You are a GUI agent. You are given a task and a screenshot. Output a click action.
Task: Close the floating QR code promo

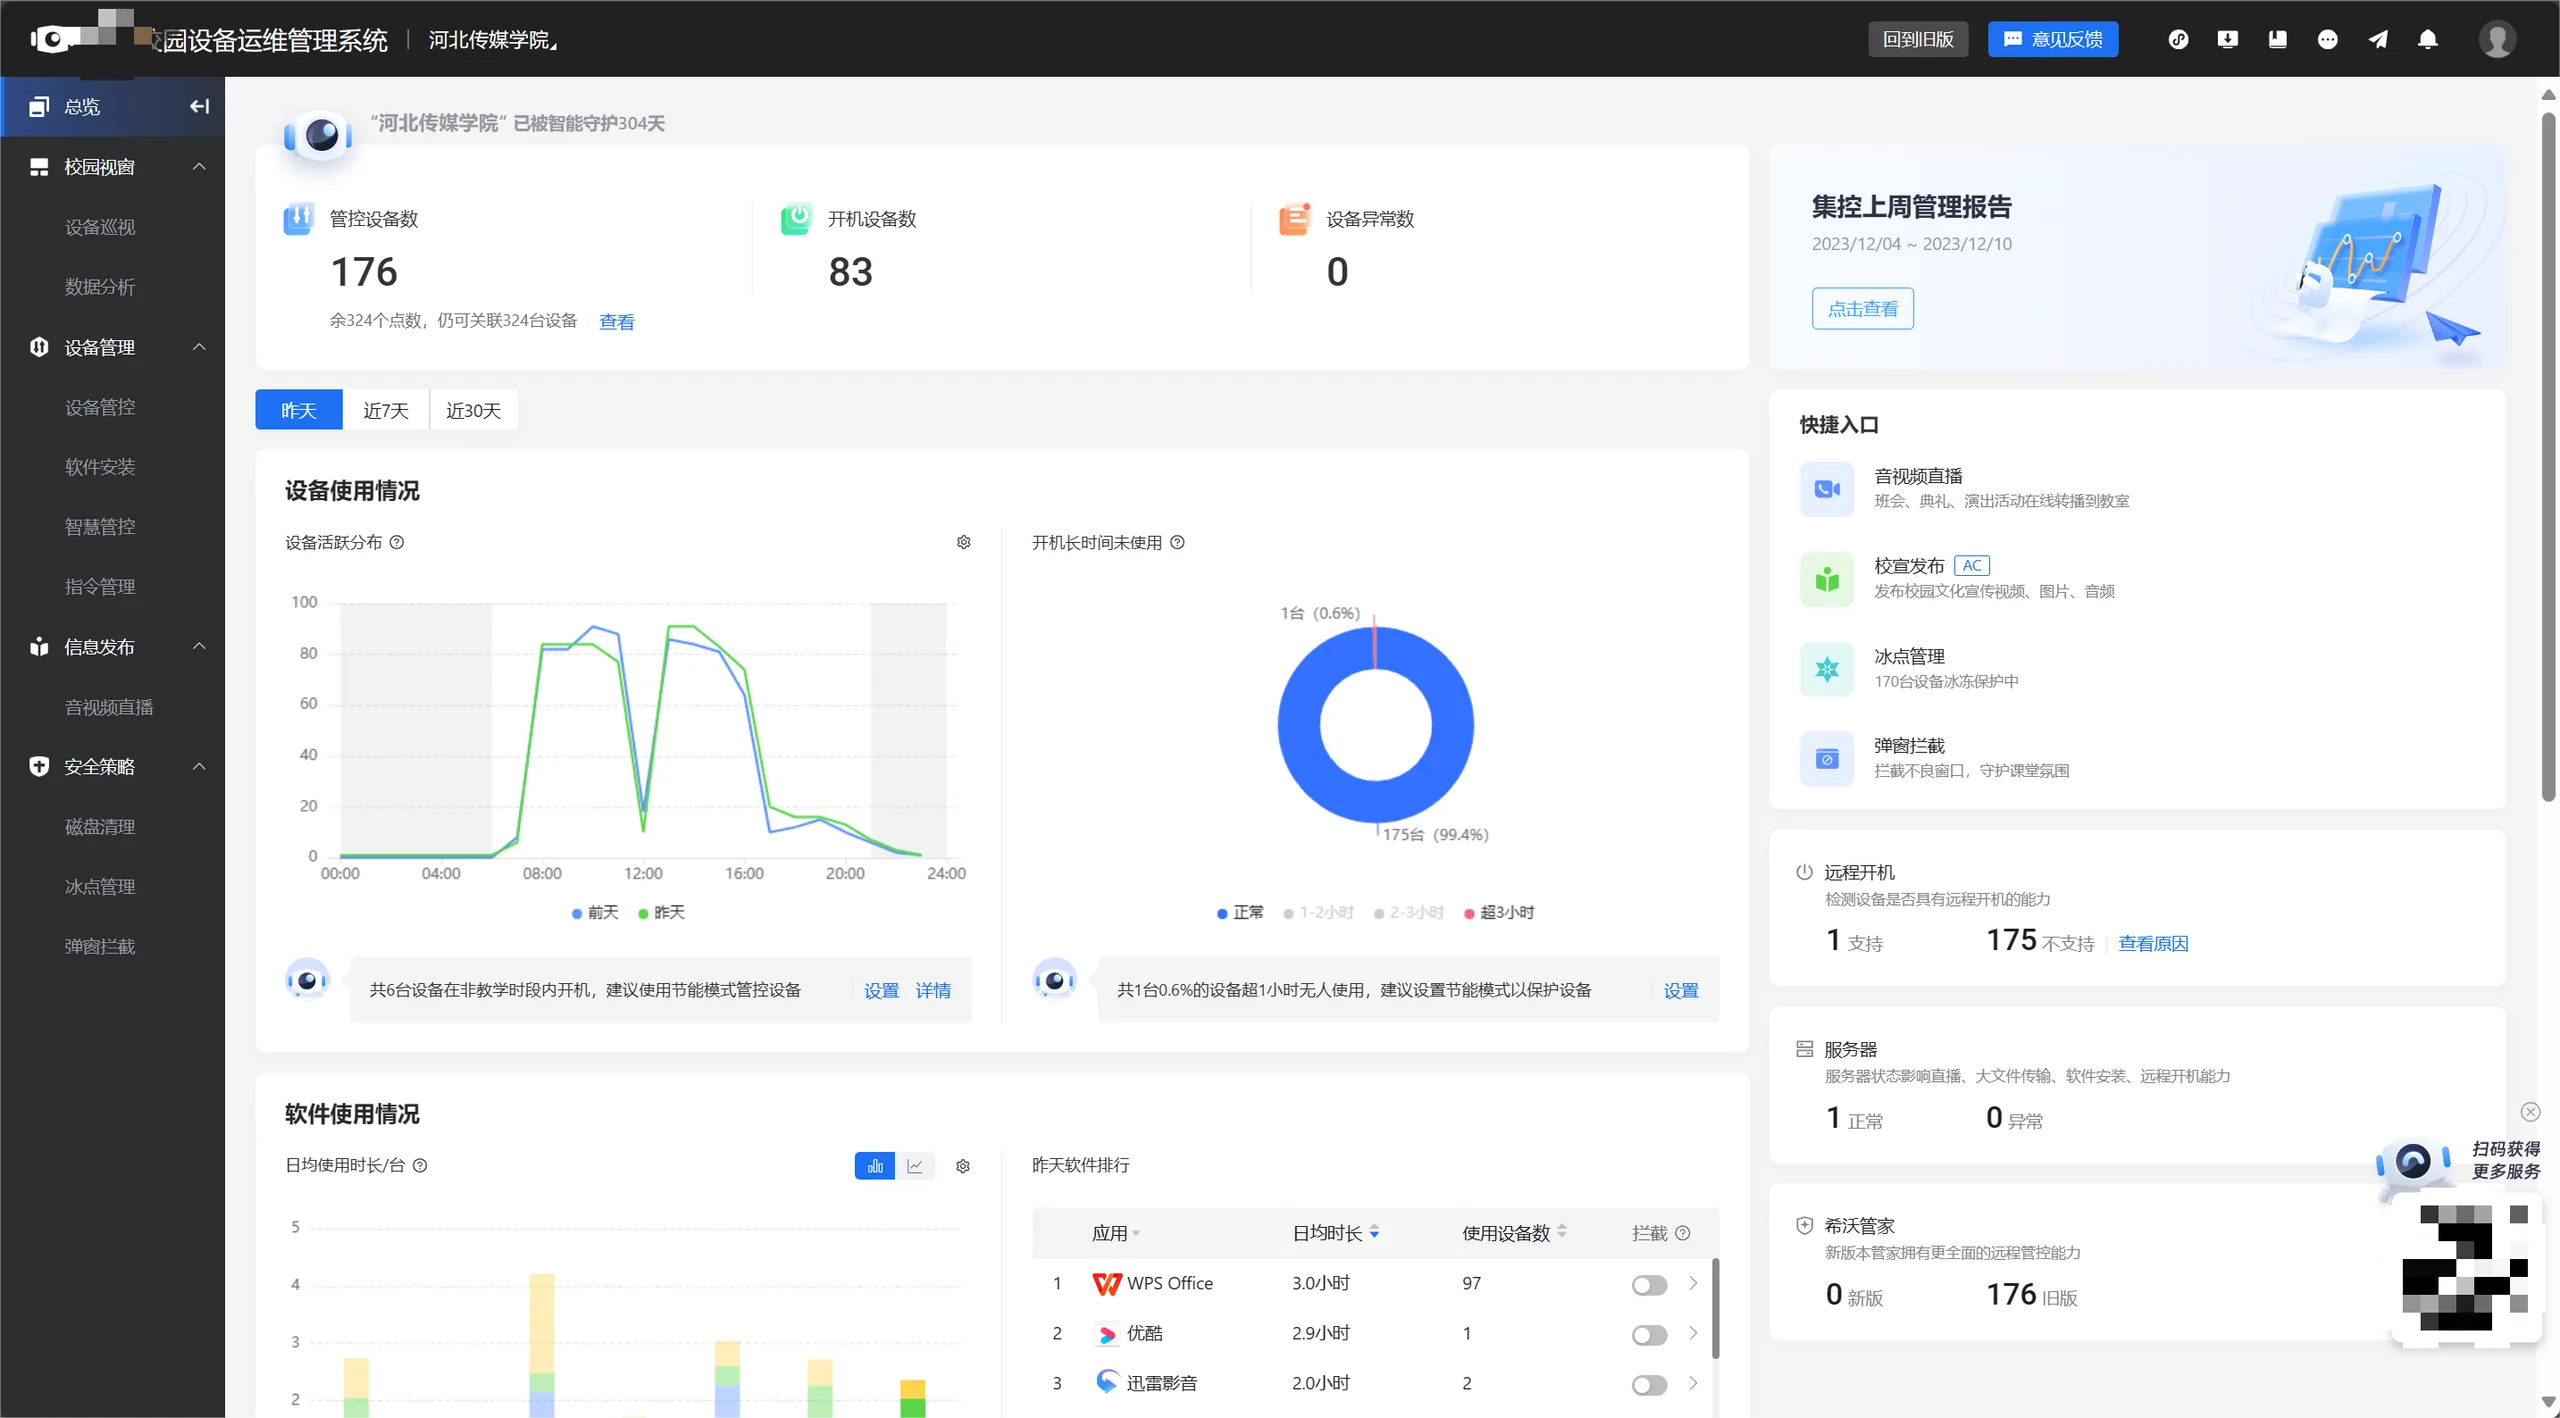point(2530,1112)
